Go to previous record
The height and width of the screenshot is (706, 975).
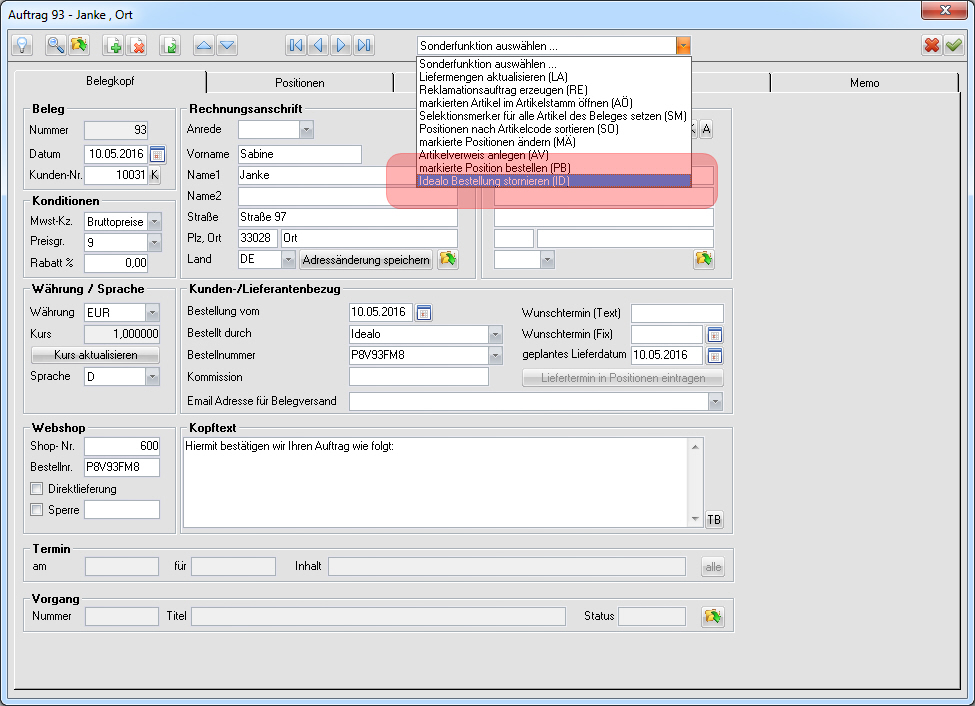[318, 45]
